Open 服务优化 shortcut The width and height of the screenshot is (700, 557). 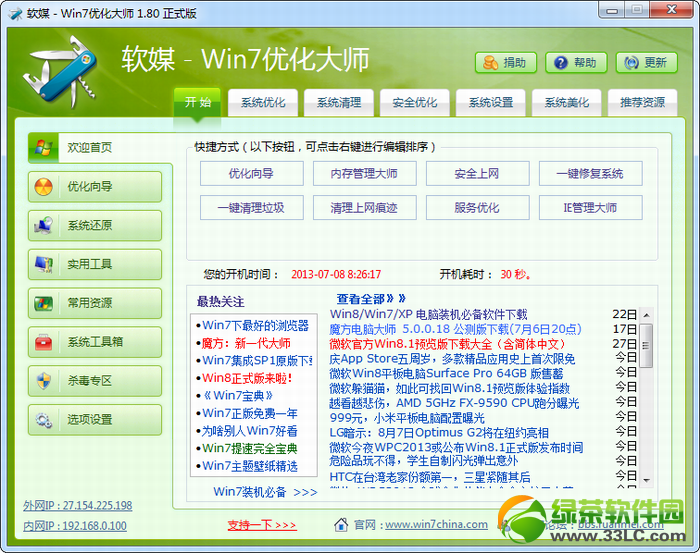click(x=478, y=208)
